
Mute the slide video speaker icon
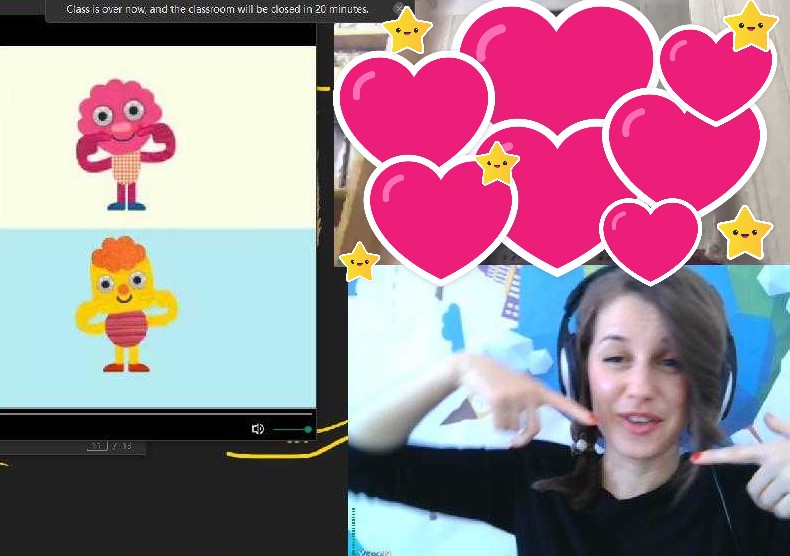pyautogui.click(x=257, y=429)
